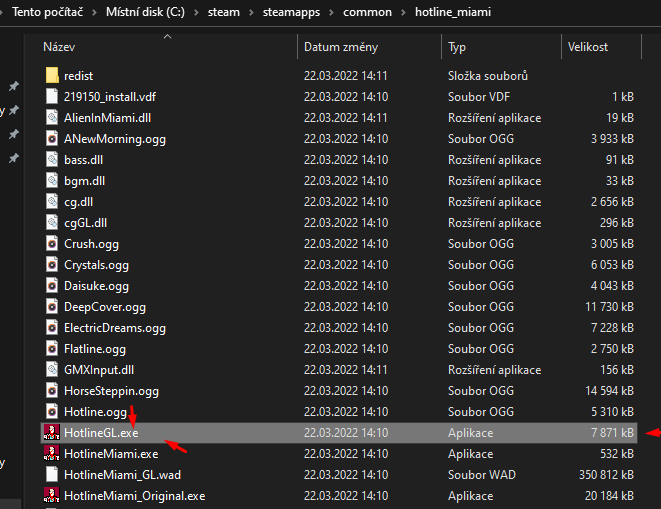Click the Hotline.ogg audio icon
661x509 pixels.
tap(52, 412)
